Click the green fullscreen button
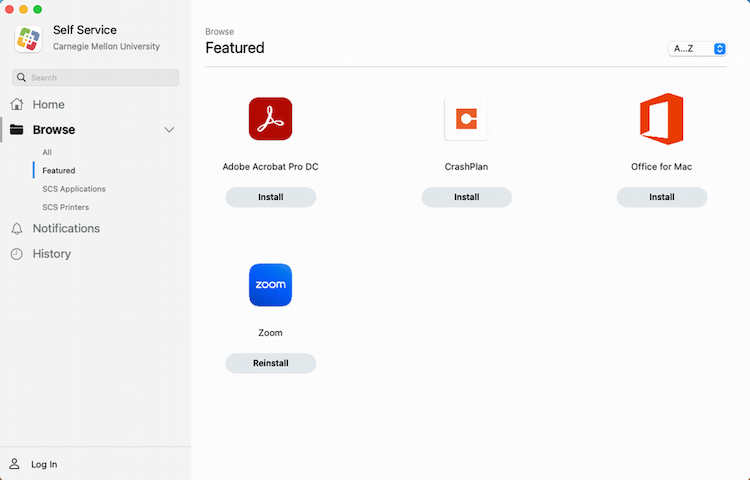 coord(37,9)
